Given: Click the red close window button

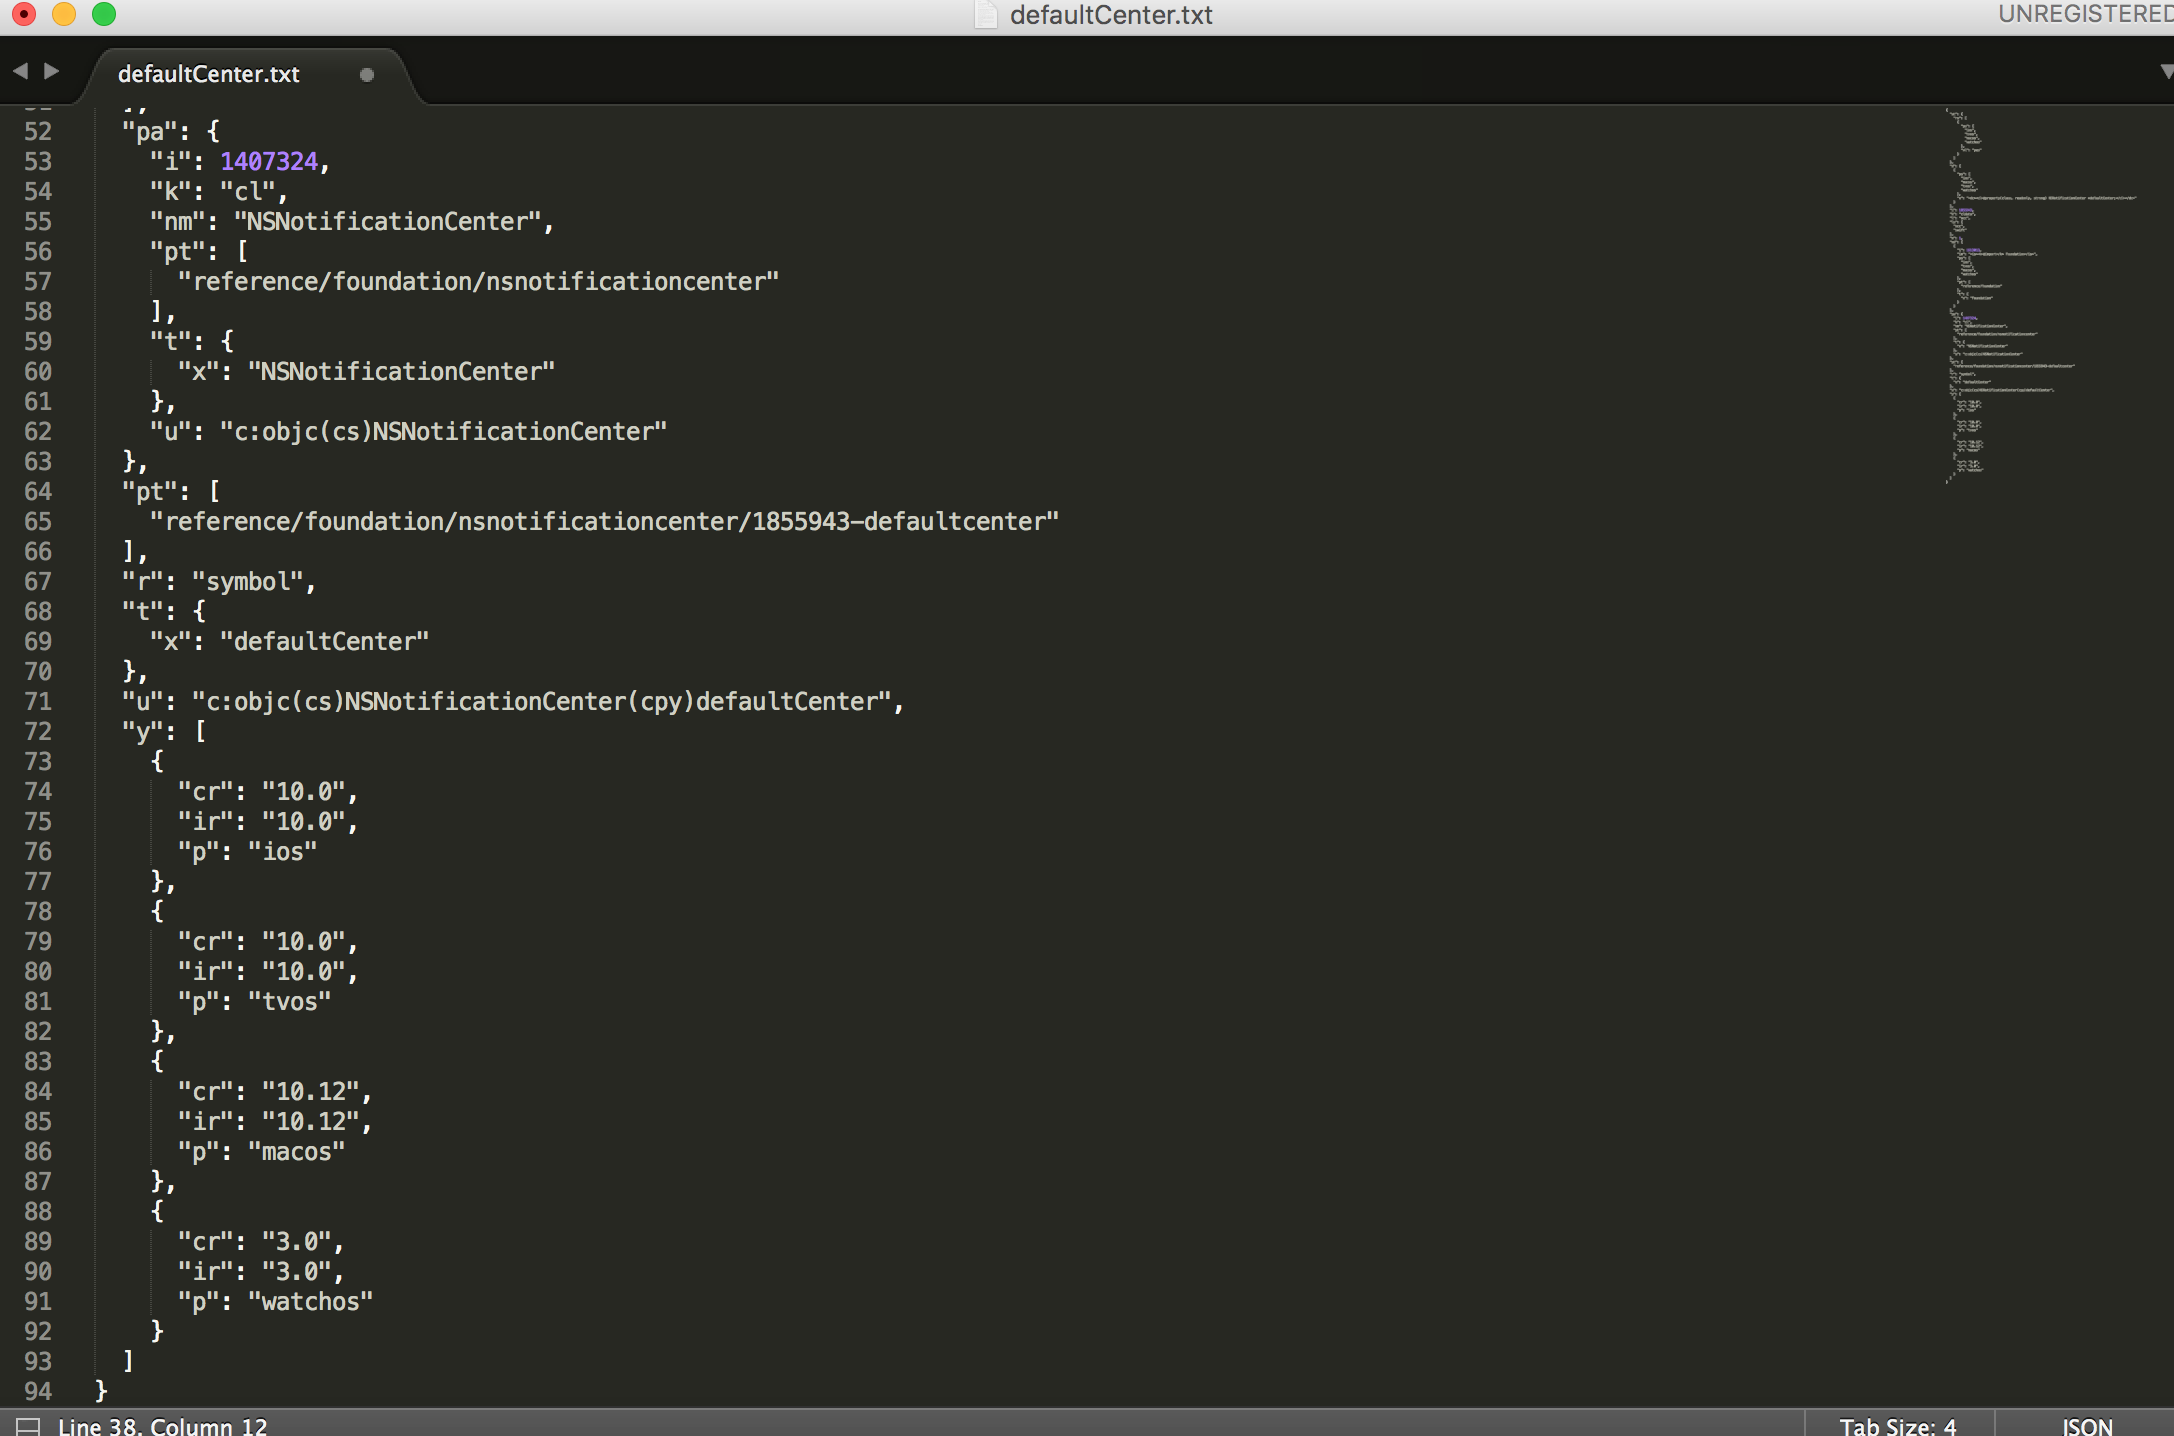Looking at the screenshot, I should pyautogui.click(x=24, y=14).
